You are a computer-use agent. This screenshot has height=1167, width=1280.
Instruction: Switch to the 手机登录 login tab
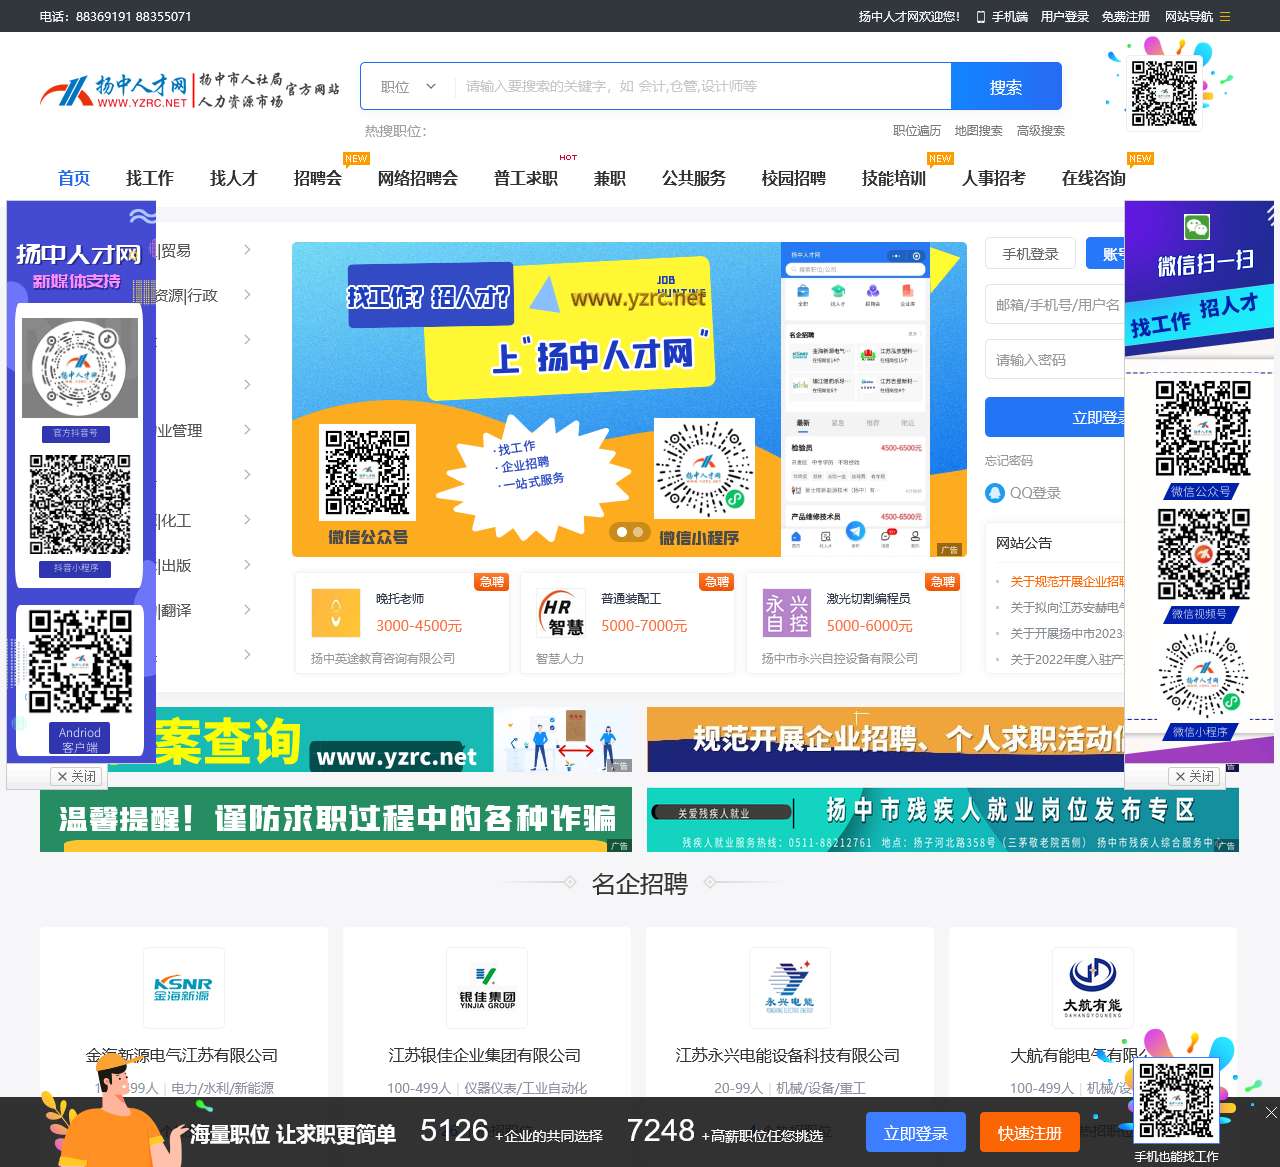pyautogui.click(x=1030, y=253)
